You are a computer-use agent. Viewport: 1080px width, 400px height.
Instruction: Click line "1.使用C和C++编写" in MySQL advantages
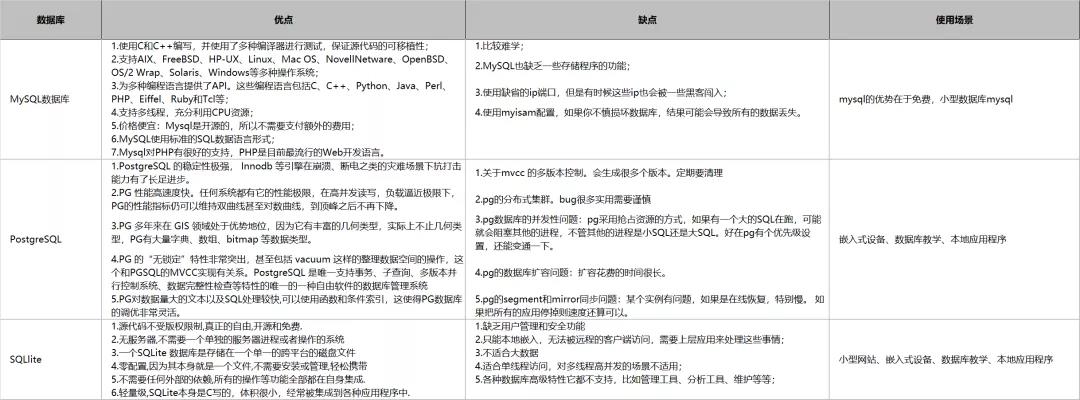[x=269, y=46]
